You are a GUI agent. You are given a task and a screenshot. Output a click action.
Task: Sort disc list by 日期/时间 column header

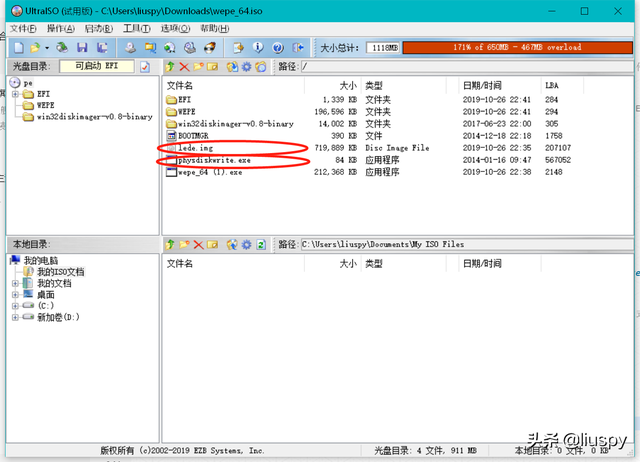click(x=482, y=86)
